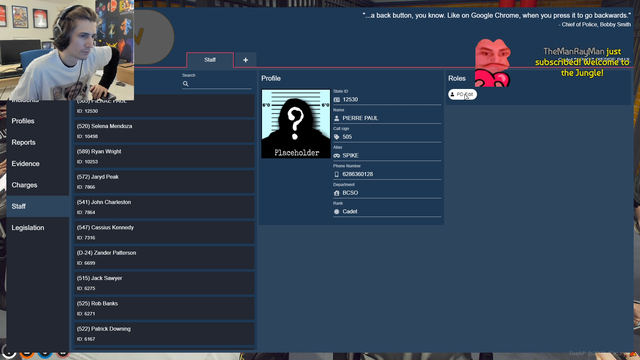
Task: Click the Name person icon
Action: pos(336,118)
